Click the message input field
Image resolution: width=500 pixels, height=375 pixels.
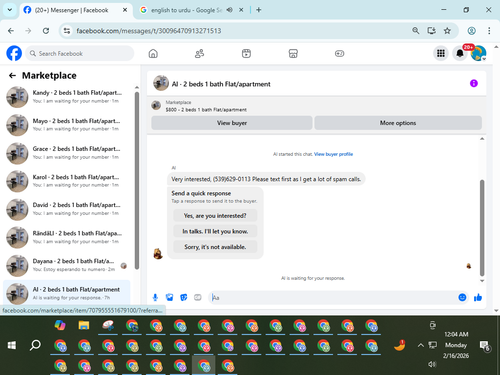coord(333,297)
